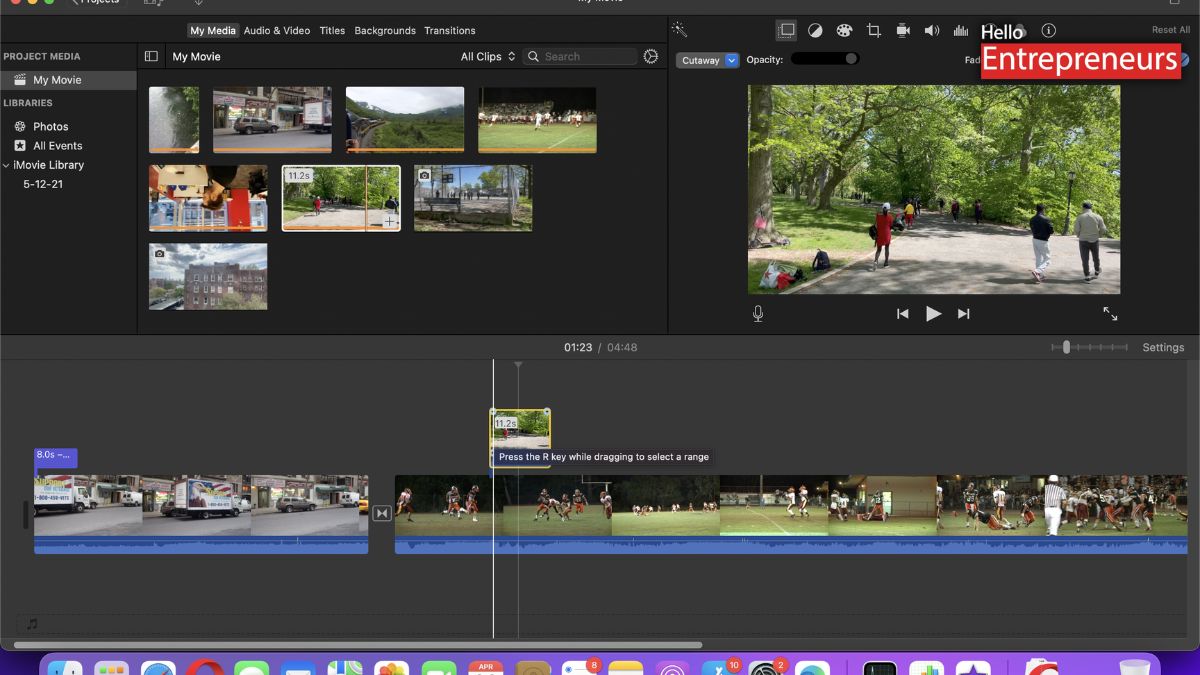This screenshot has height=675, width=1200.
Task: Open the Cutaway overlay style dropdown
Action: 708,60
